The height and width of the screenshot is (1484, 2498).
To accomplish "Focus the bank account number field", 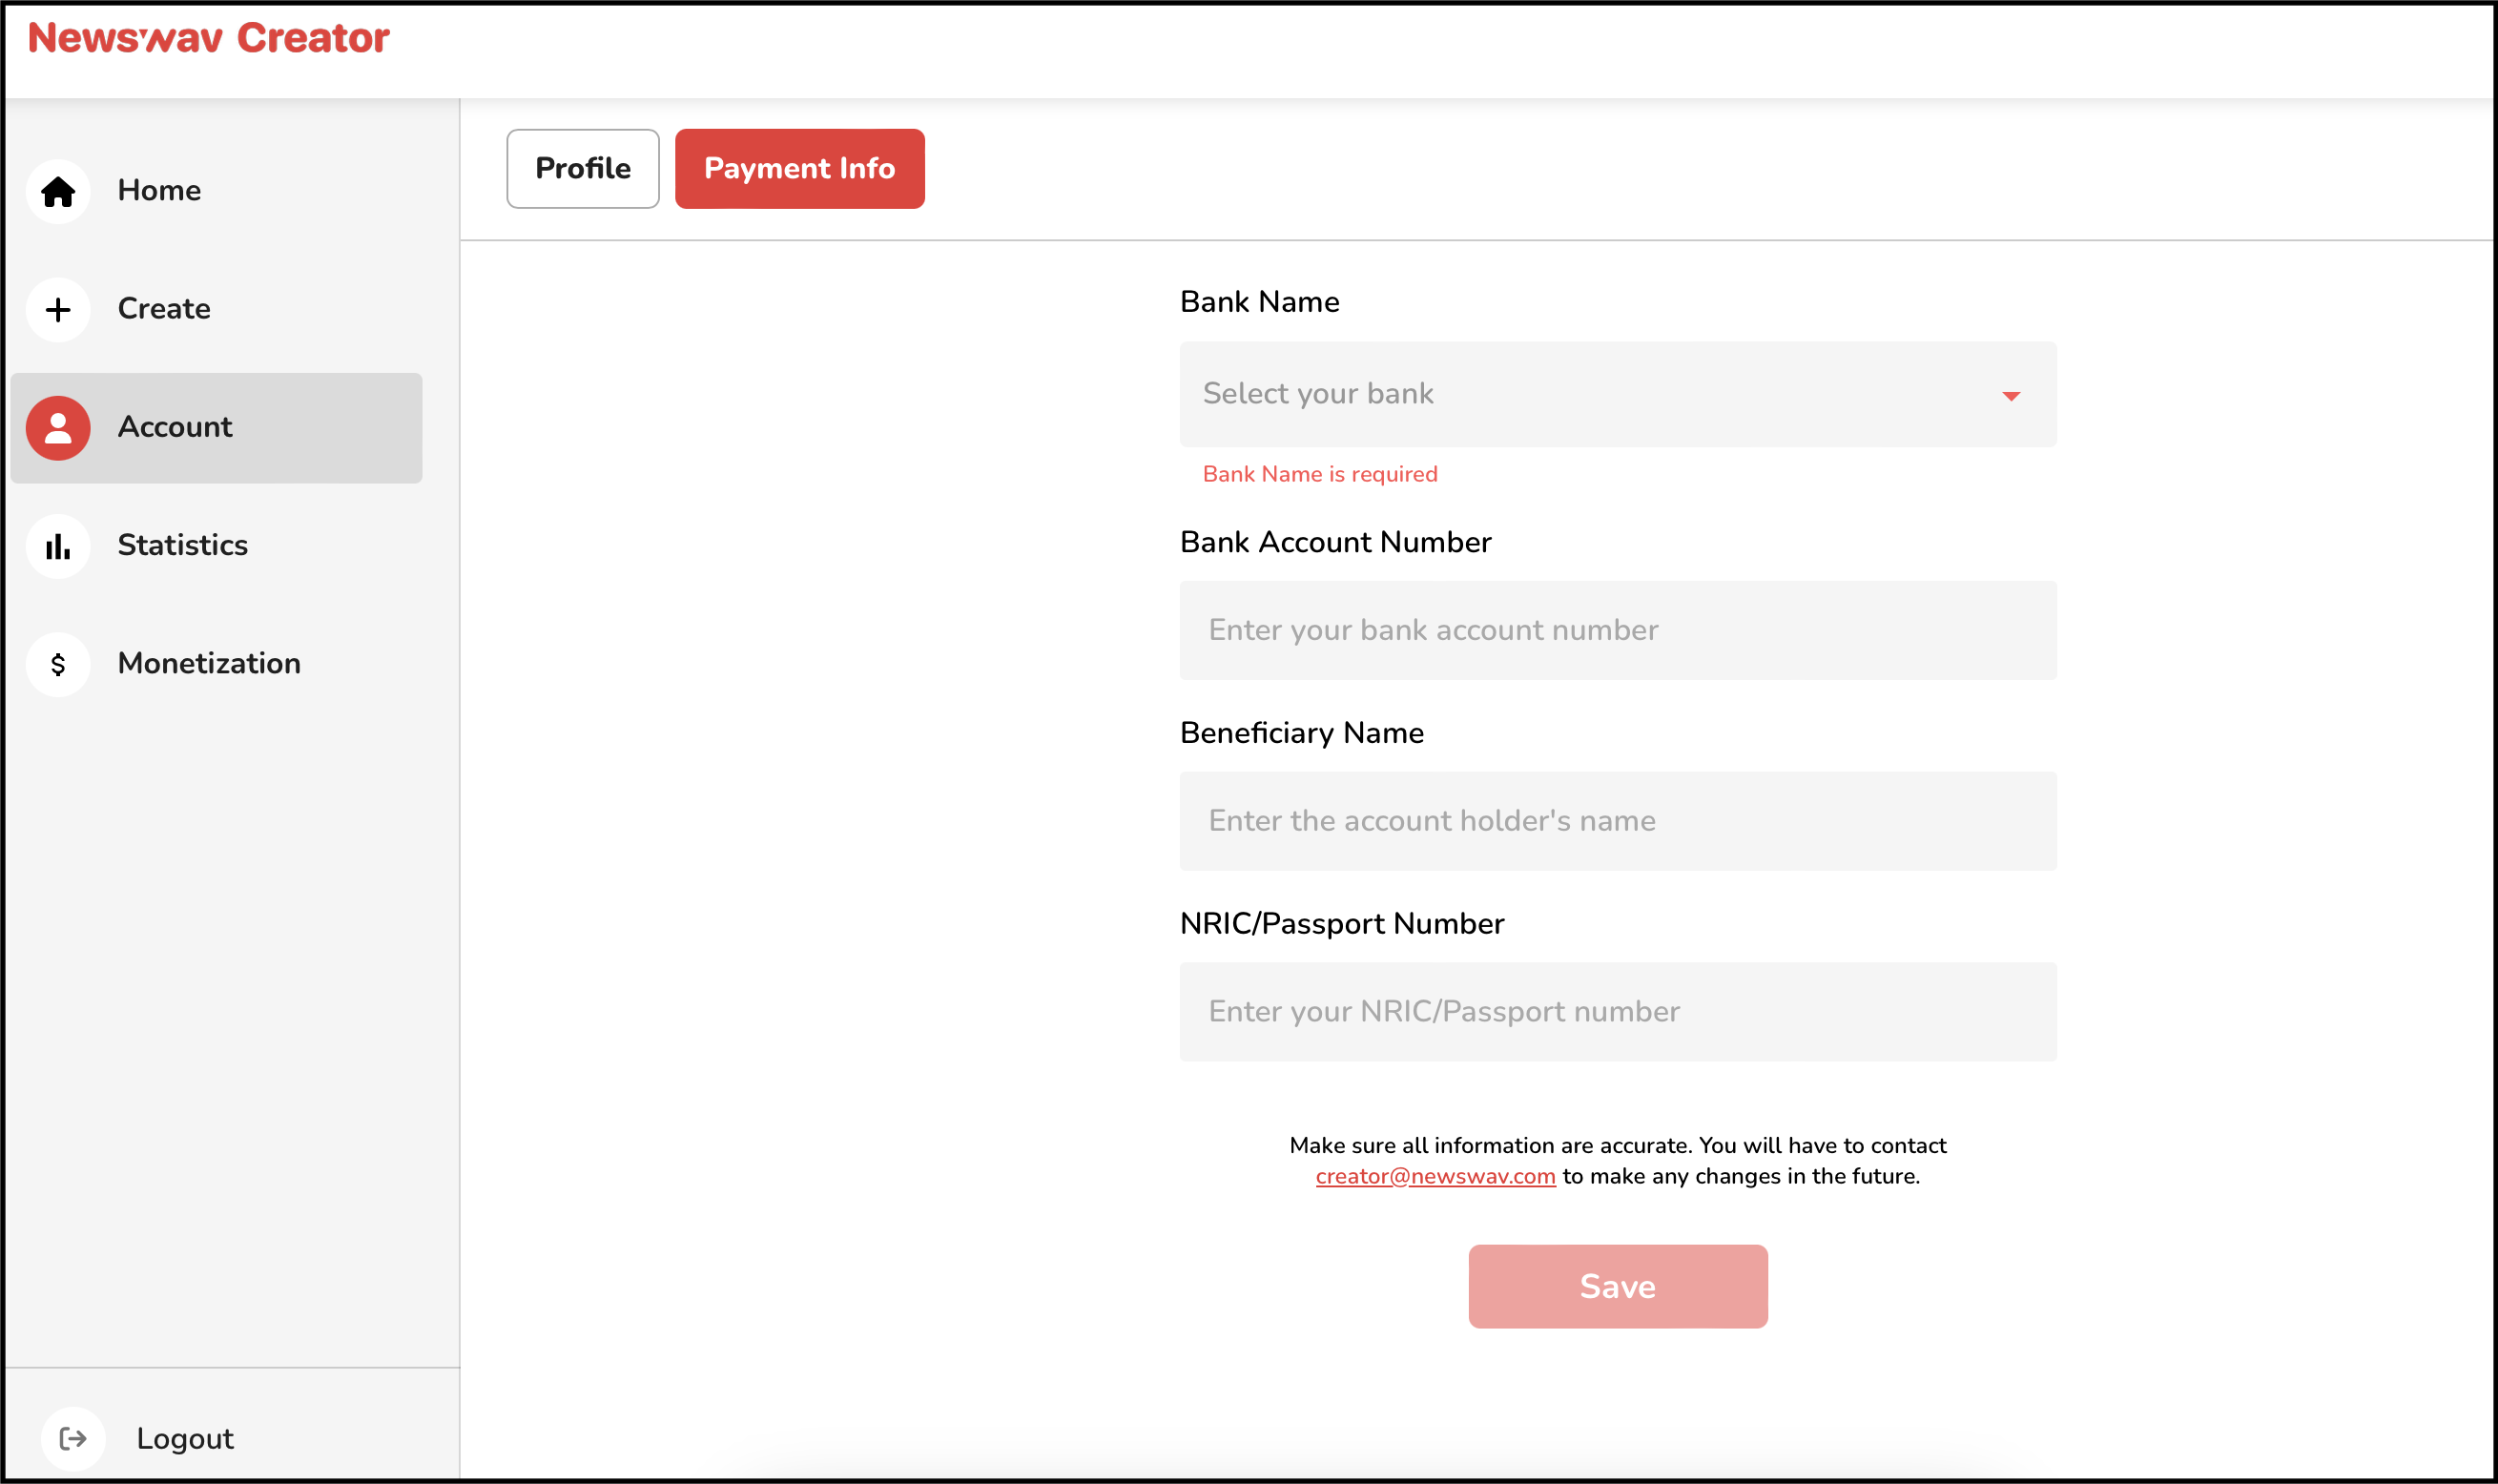I will (1618, 630).
